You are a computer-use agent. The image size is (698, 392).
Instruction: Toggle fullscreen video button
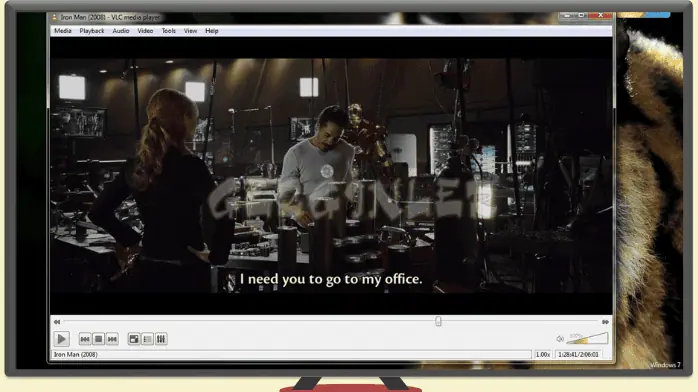(x=134, y=339)
